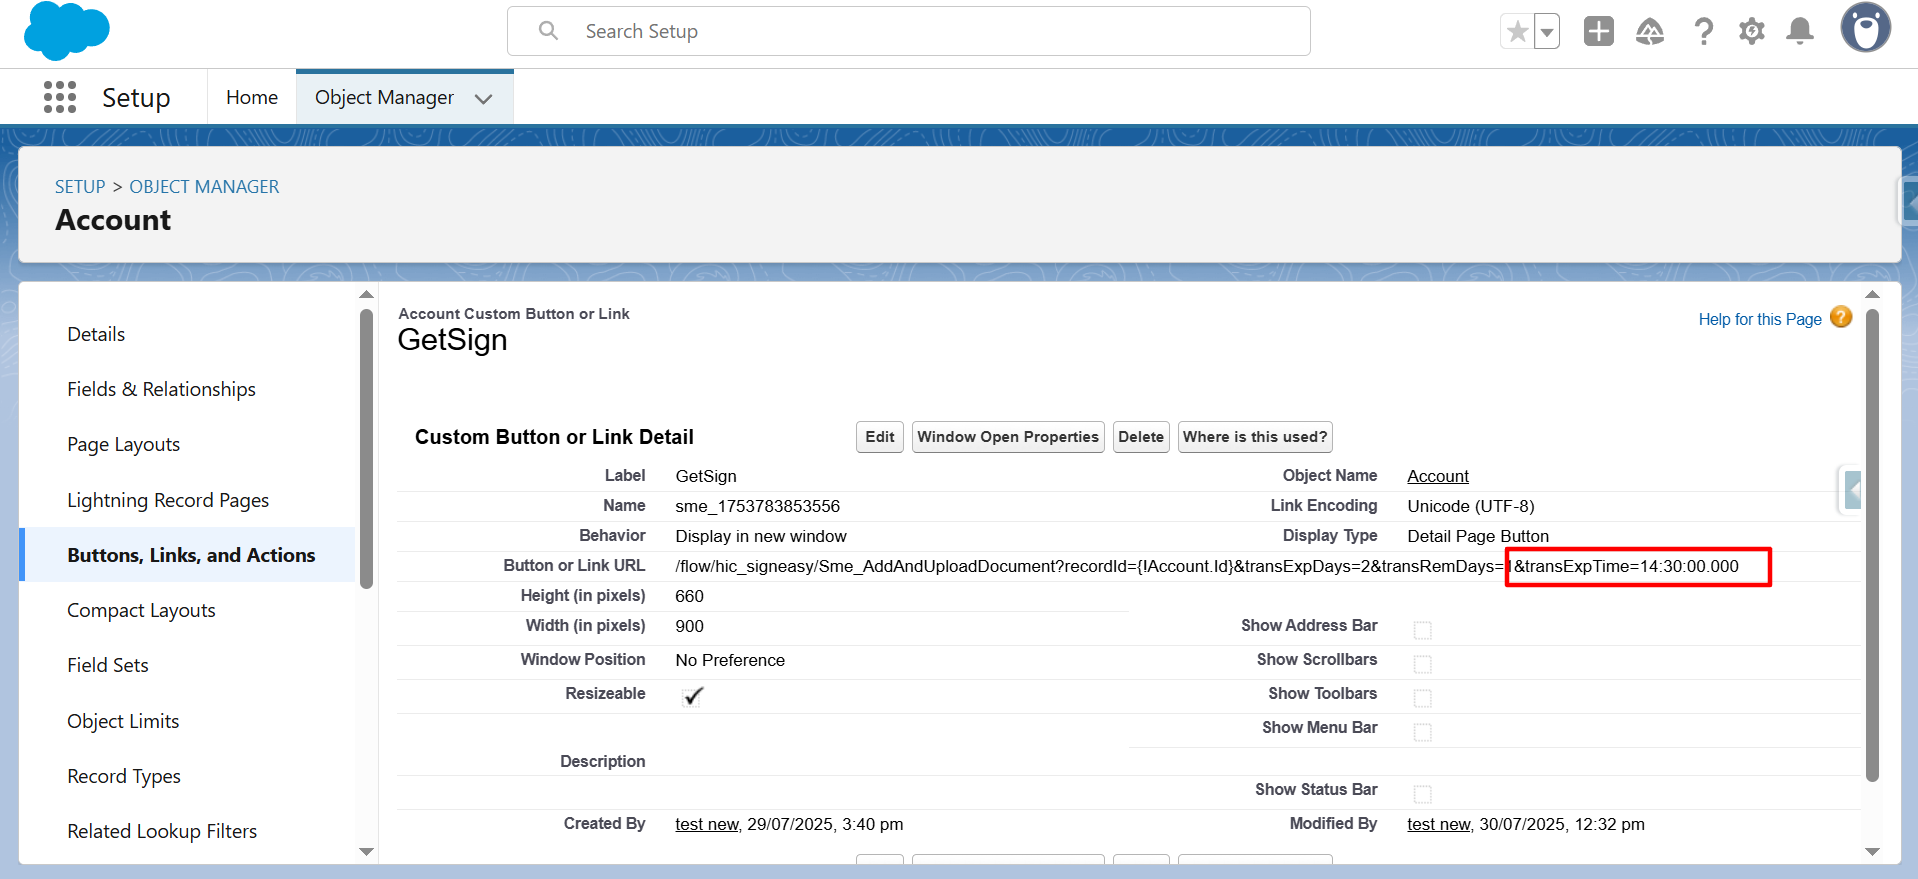Select Buttons, Links, and Actions

click(x=191, y=555)
